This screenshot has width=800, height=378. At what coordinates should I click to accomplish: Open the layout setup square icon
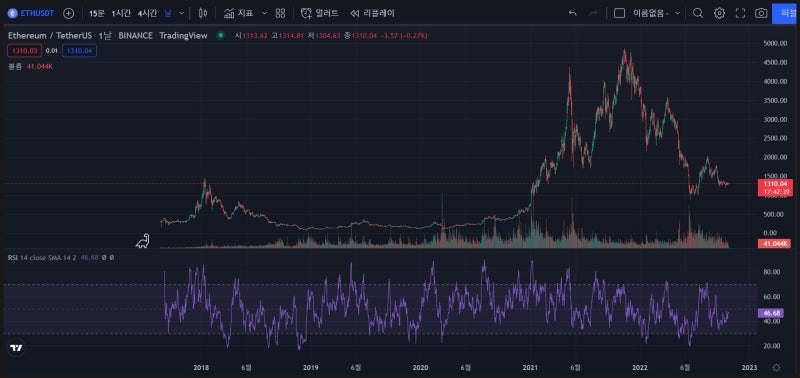coord(619,13)
